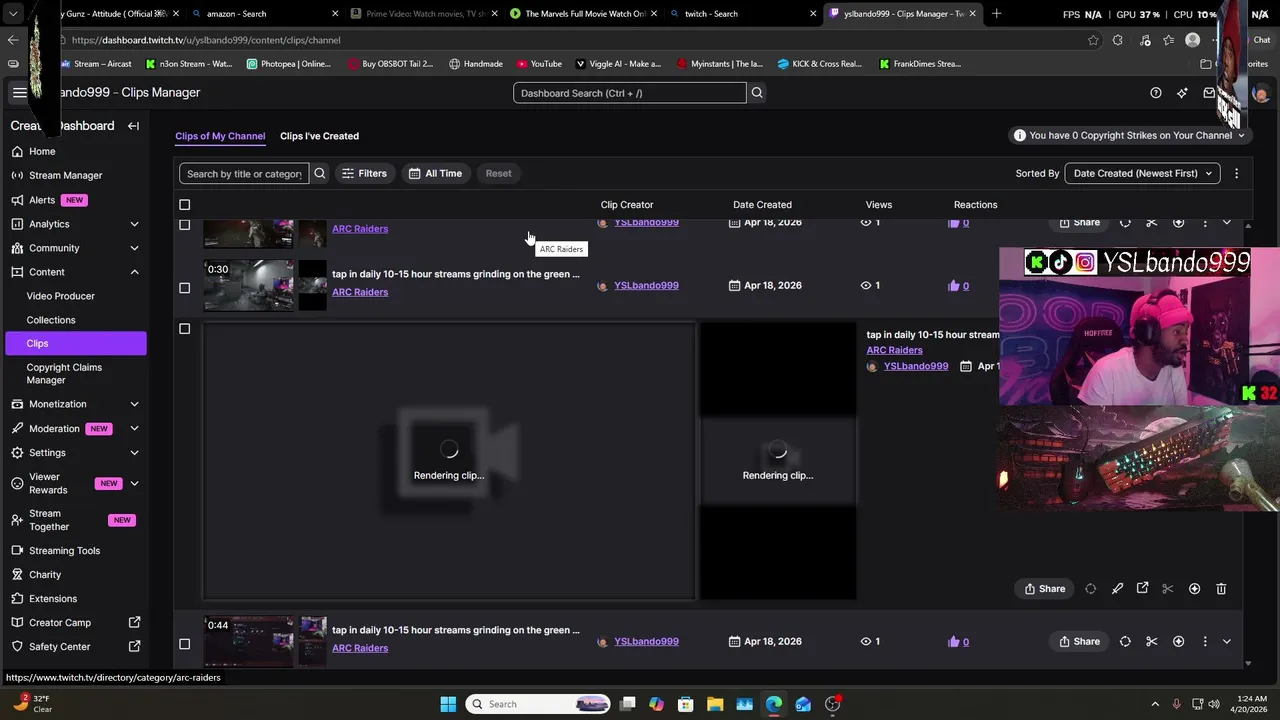Click the likes count on the 0:44 row
This screenshot has height=720, width=1280.
point(965,642)
